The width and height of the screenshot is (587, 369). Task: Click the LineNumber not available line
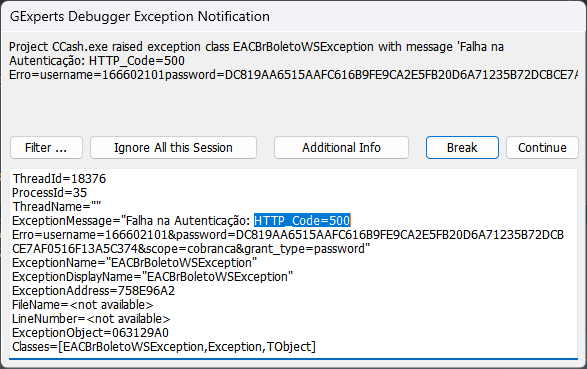pyautogui.click(x=91, y=319)
